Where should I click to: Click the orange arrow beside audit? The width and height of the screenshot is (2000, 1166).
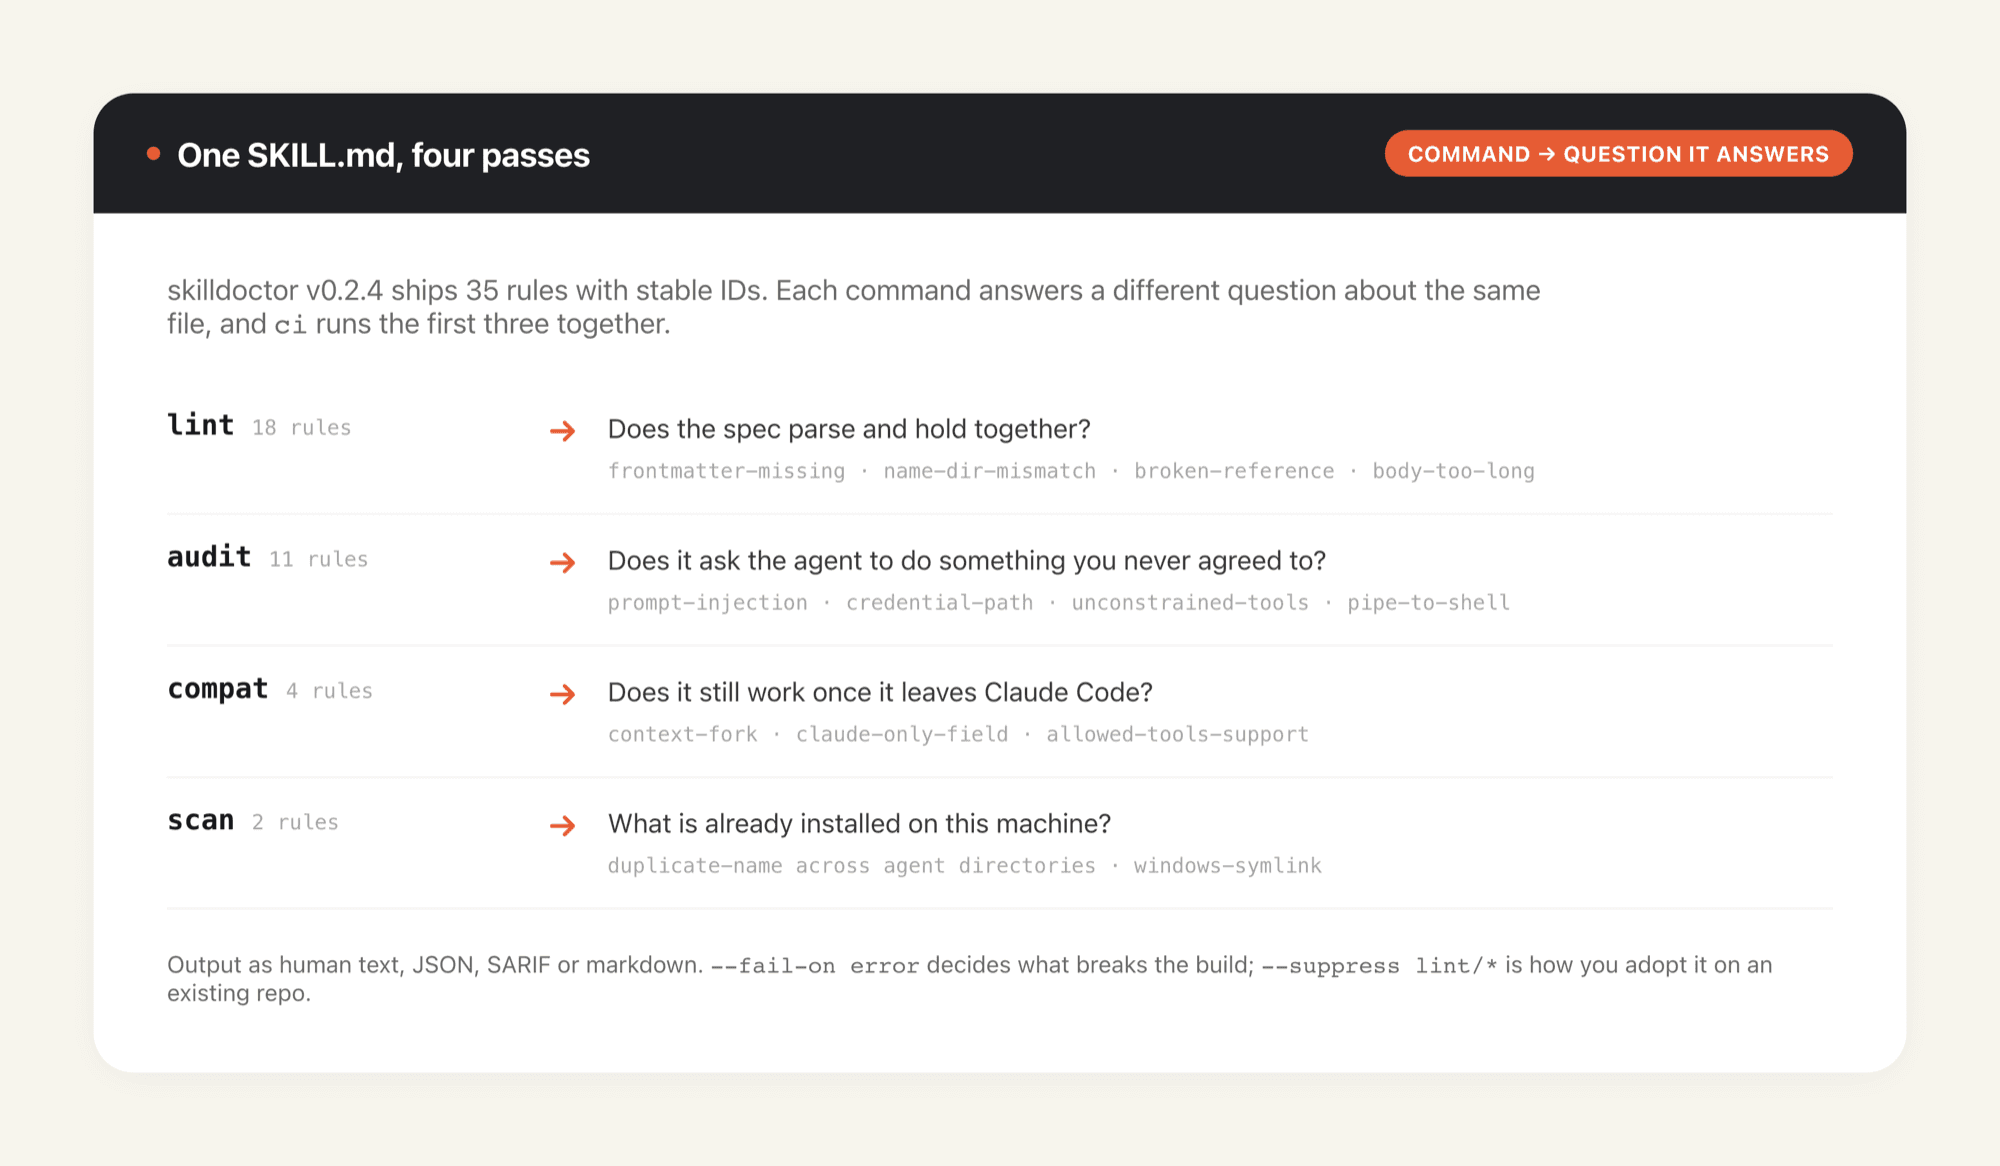563,563
